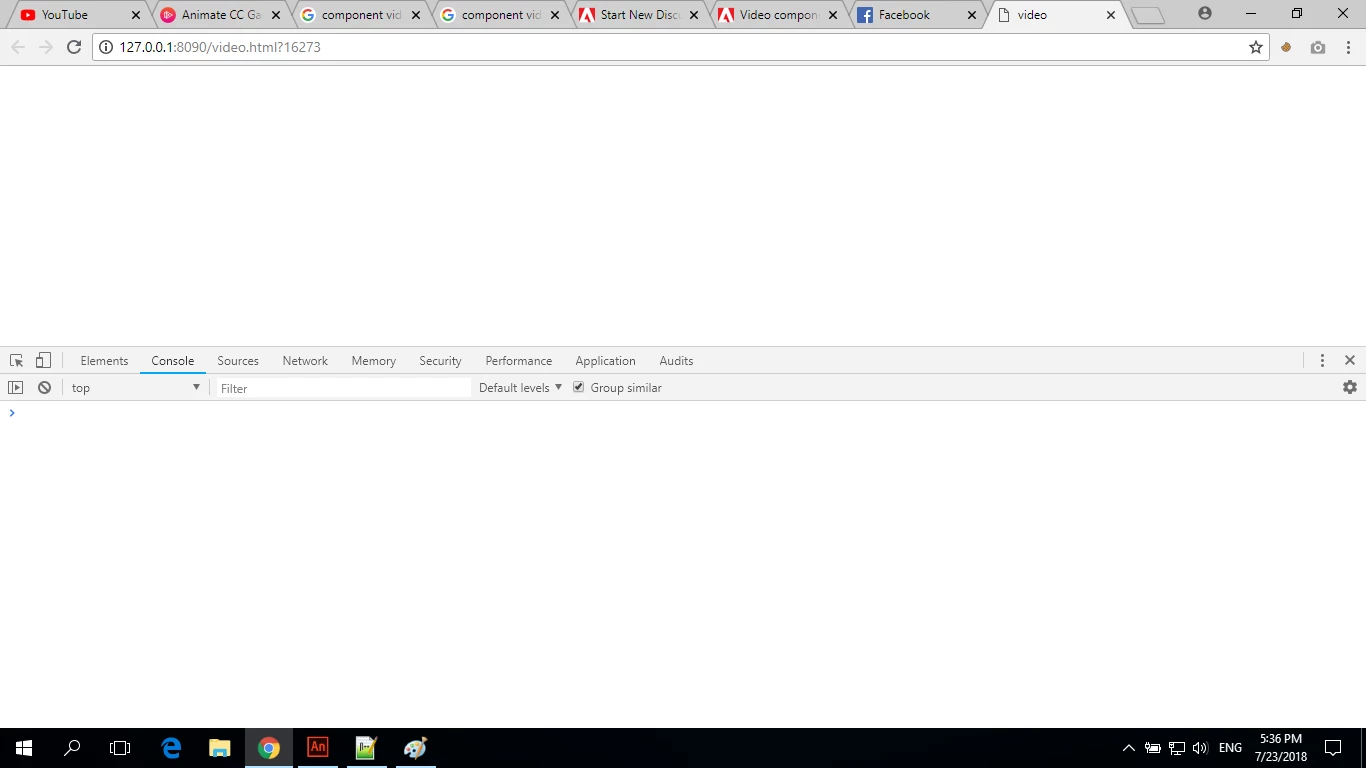The height and width of the screenshot is (768, 1366).
Task: Open the network icon in system tray
Action: click(1177, 748)
